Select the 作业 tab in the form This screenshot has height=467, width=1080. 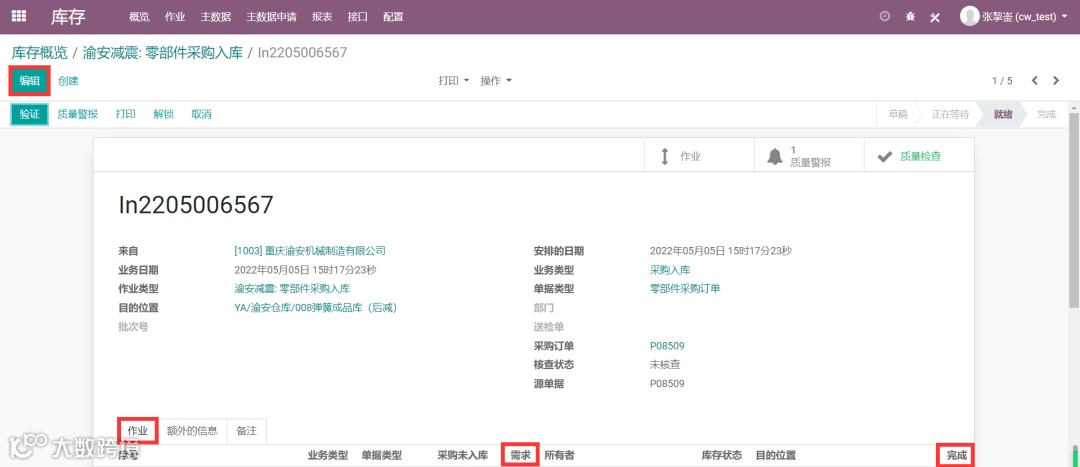138,431
